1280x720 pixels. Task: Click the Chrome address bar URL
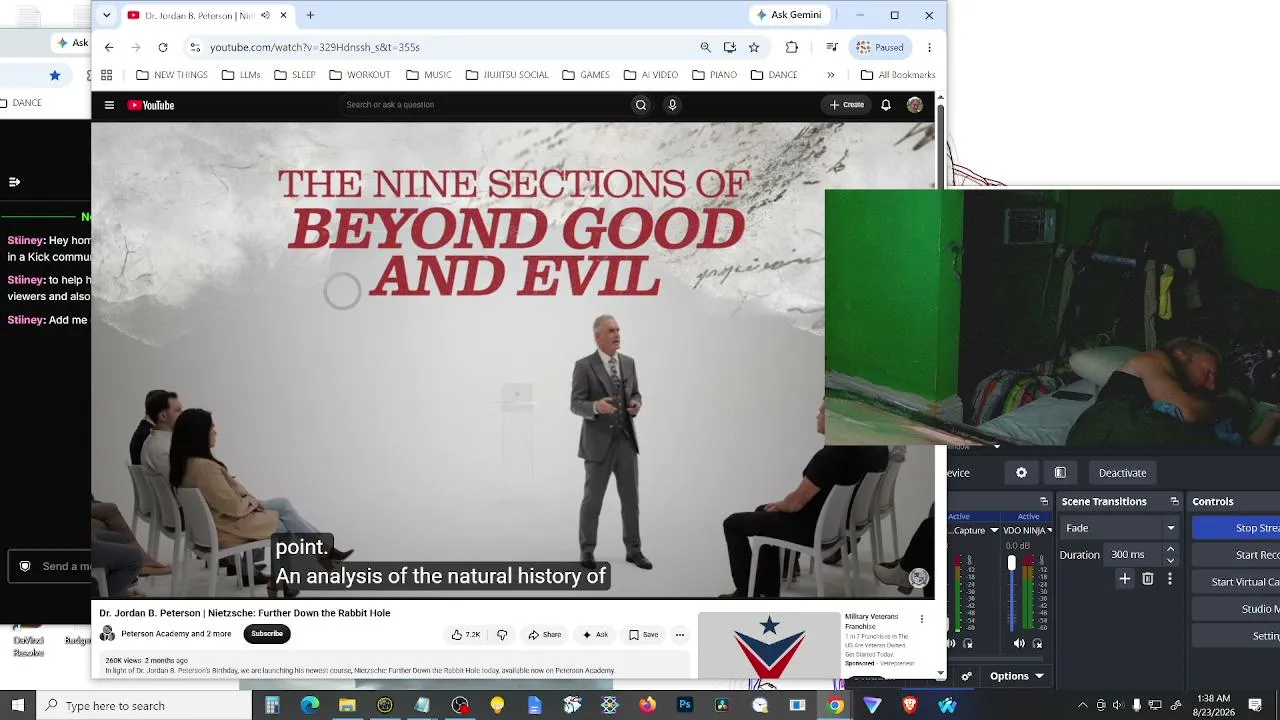point(315,47)
